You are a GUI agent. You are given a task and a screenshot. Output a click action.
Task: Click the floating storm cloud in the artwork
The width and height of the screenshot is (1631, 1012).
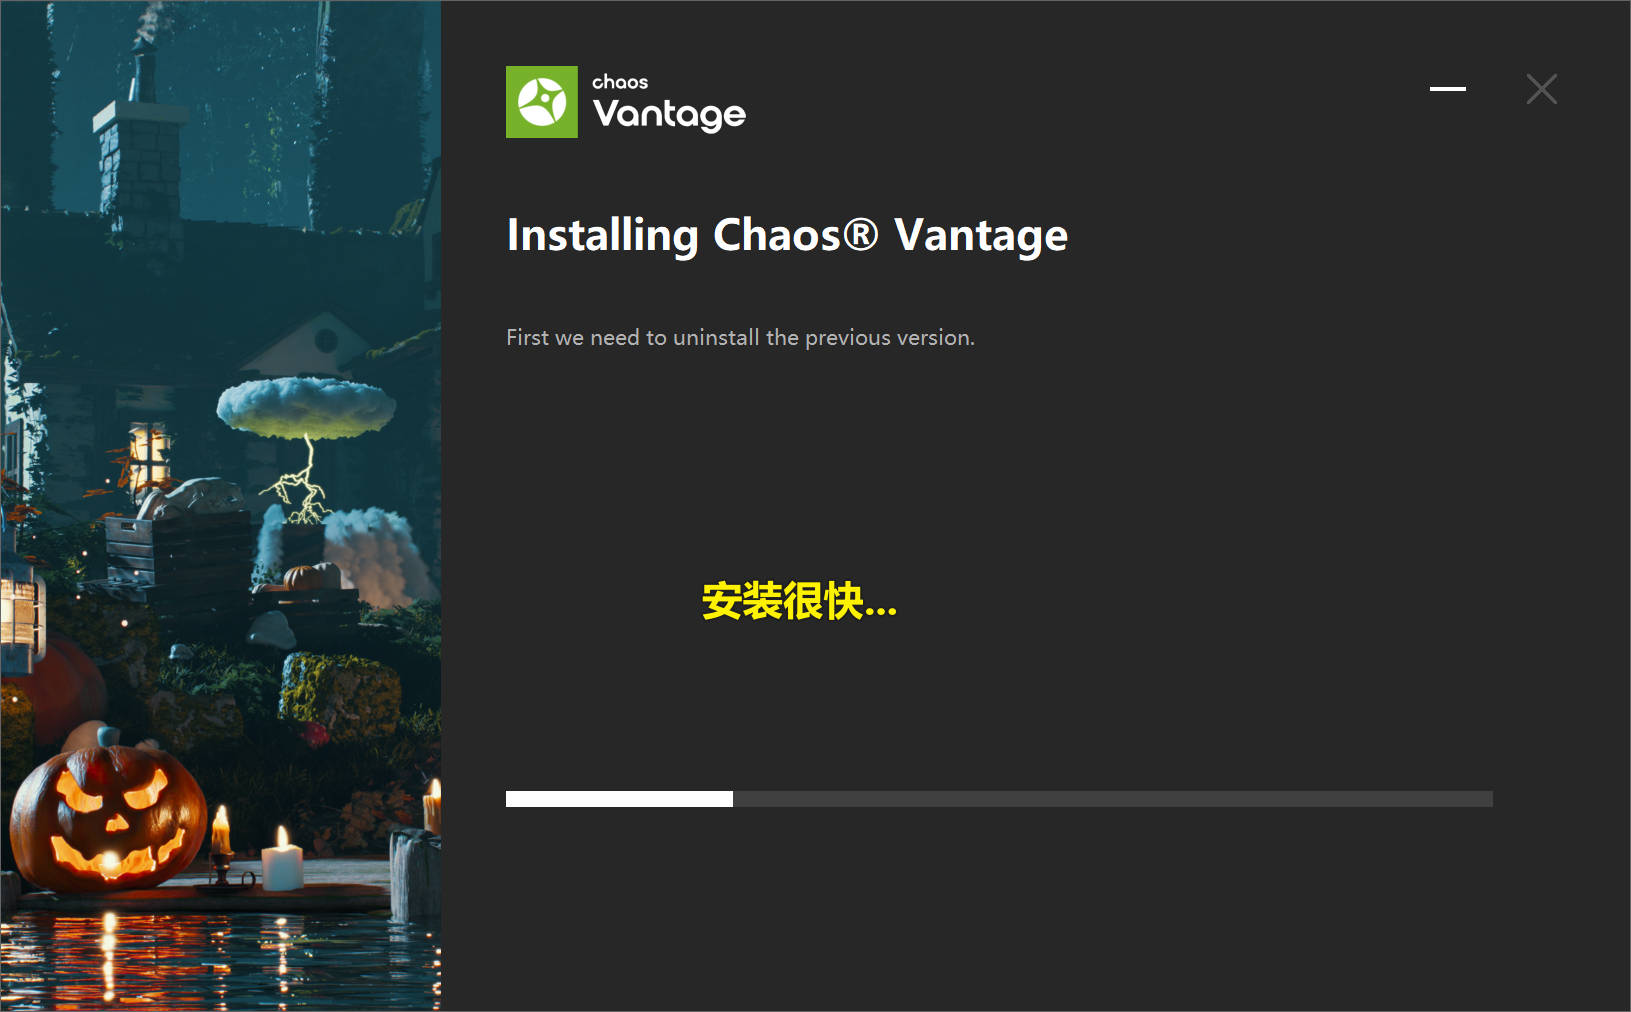click(306, 407)
